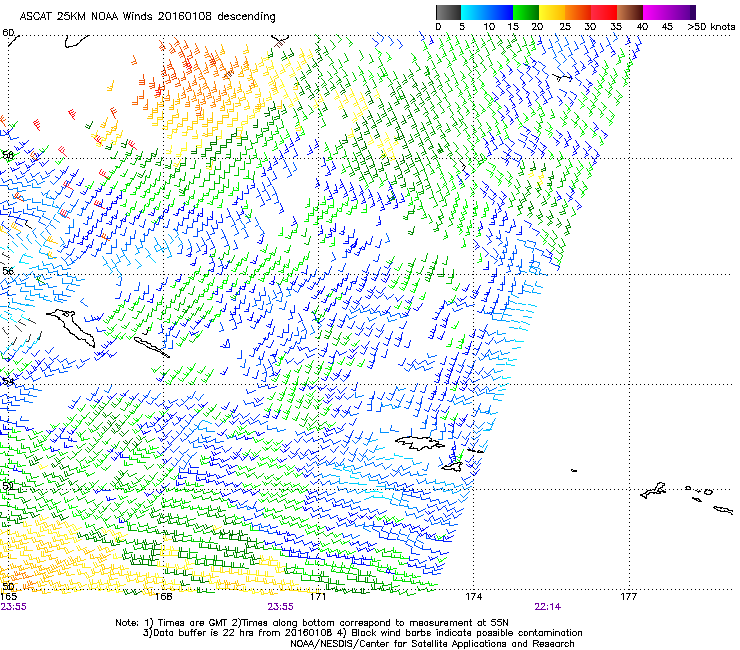
Task: Click the latitude label '52'
Action: 8,486
